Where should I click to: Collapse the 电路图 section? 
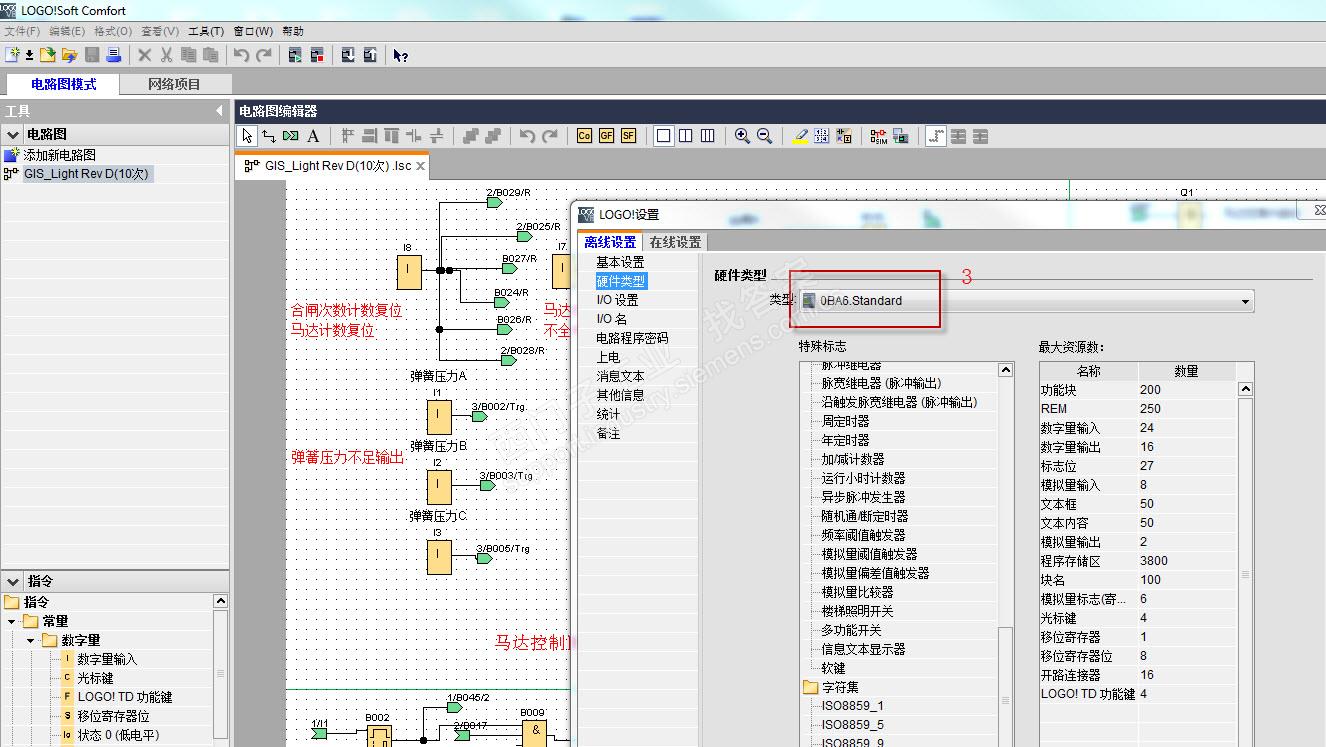click(x=13, y=134)
